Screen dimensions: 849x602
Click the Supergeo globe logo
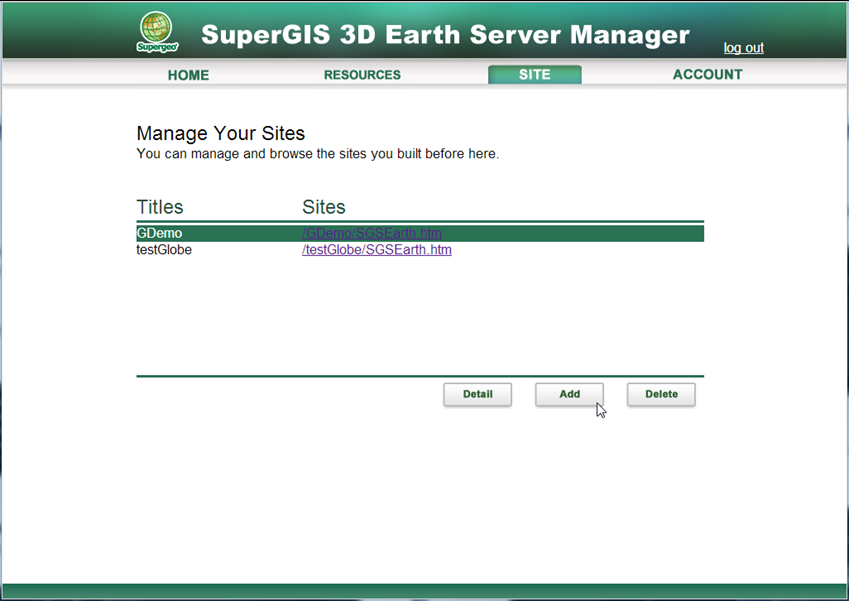tap(156, 31)
